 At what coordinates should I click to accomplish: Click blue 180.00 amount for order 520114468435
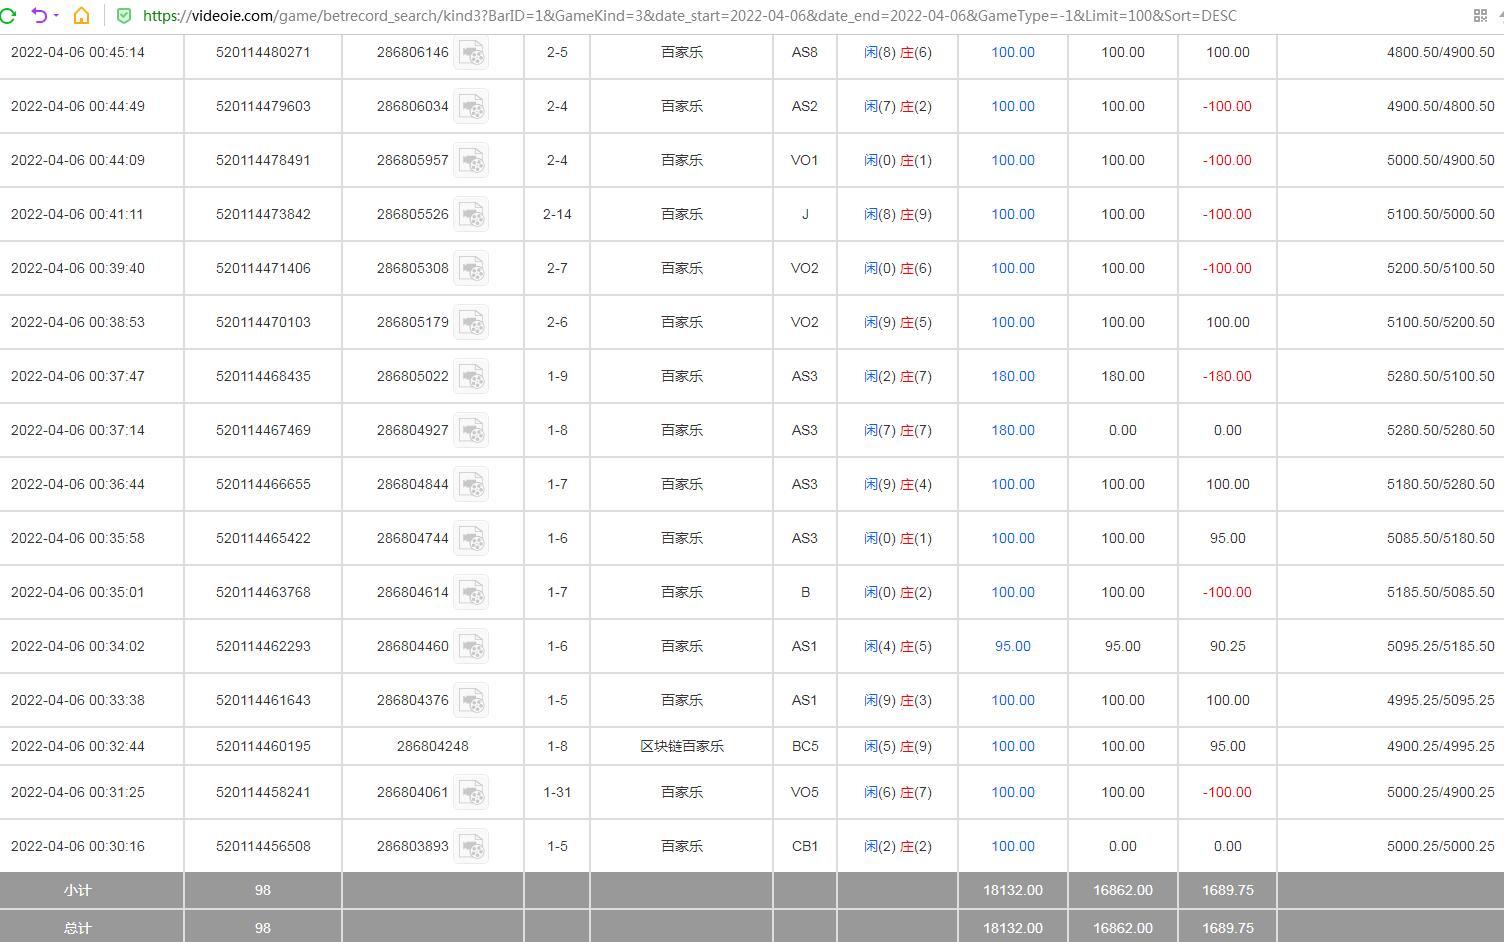coord(1012,376)
